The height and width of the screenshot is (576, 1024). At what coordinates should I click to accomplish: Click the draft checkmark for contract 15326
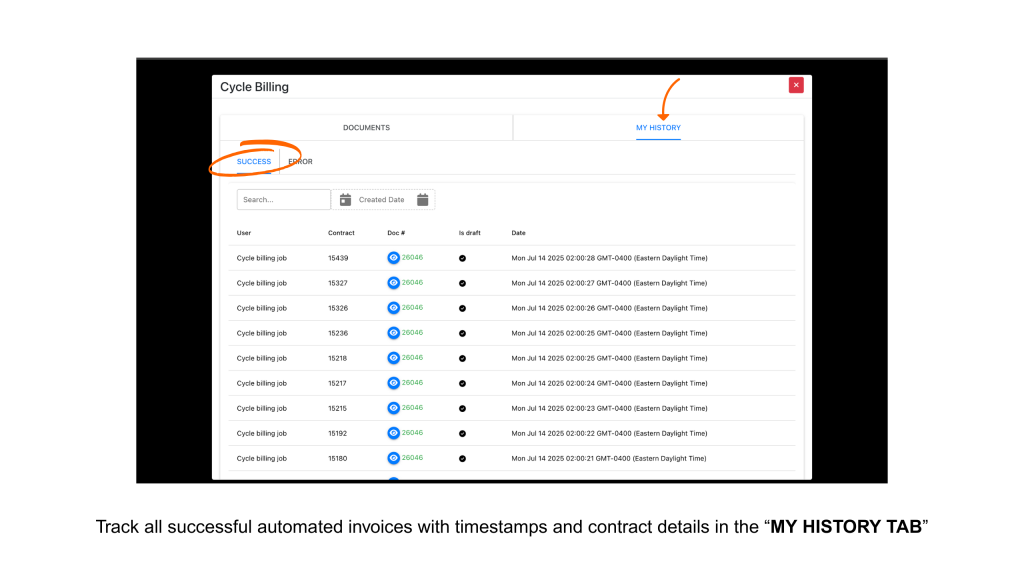coord(462,308)
